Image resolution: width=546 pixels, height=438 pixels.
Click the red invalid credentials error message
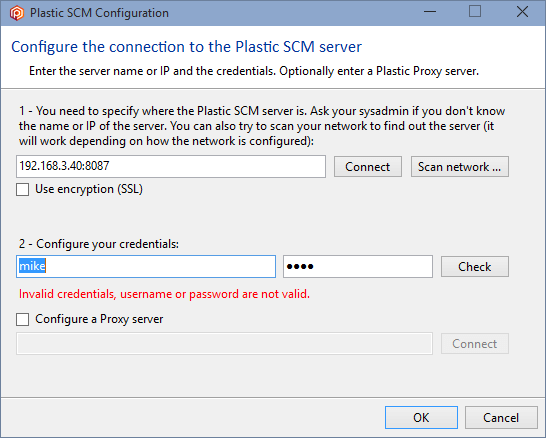164,294
